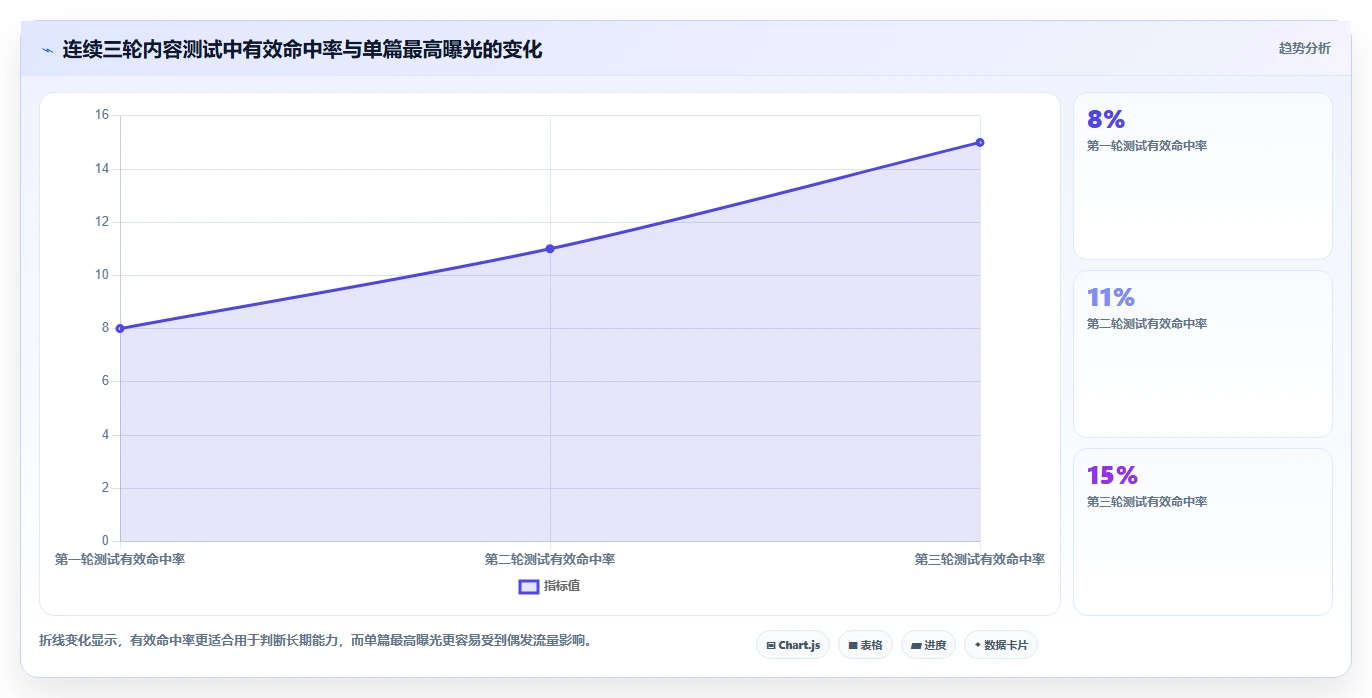
Task: Click the 第二轮测试有效命中率 card caption
Action: coord(1147,324)
